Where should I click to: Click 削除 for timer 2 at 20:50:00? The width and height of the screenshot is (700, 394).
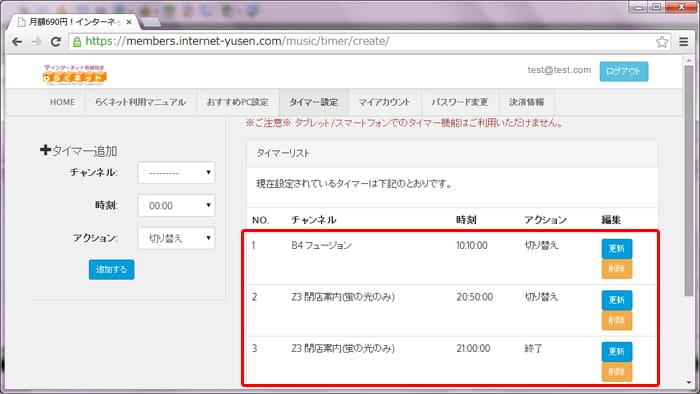click(617, 321)
